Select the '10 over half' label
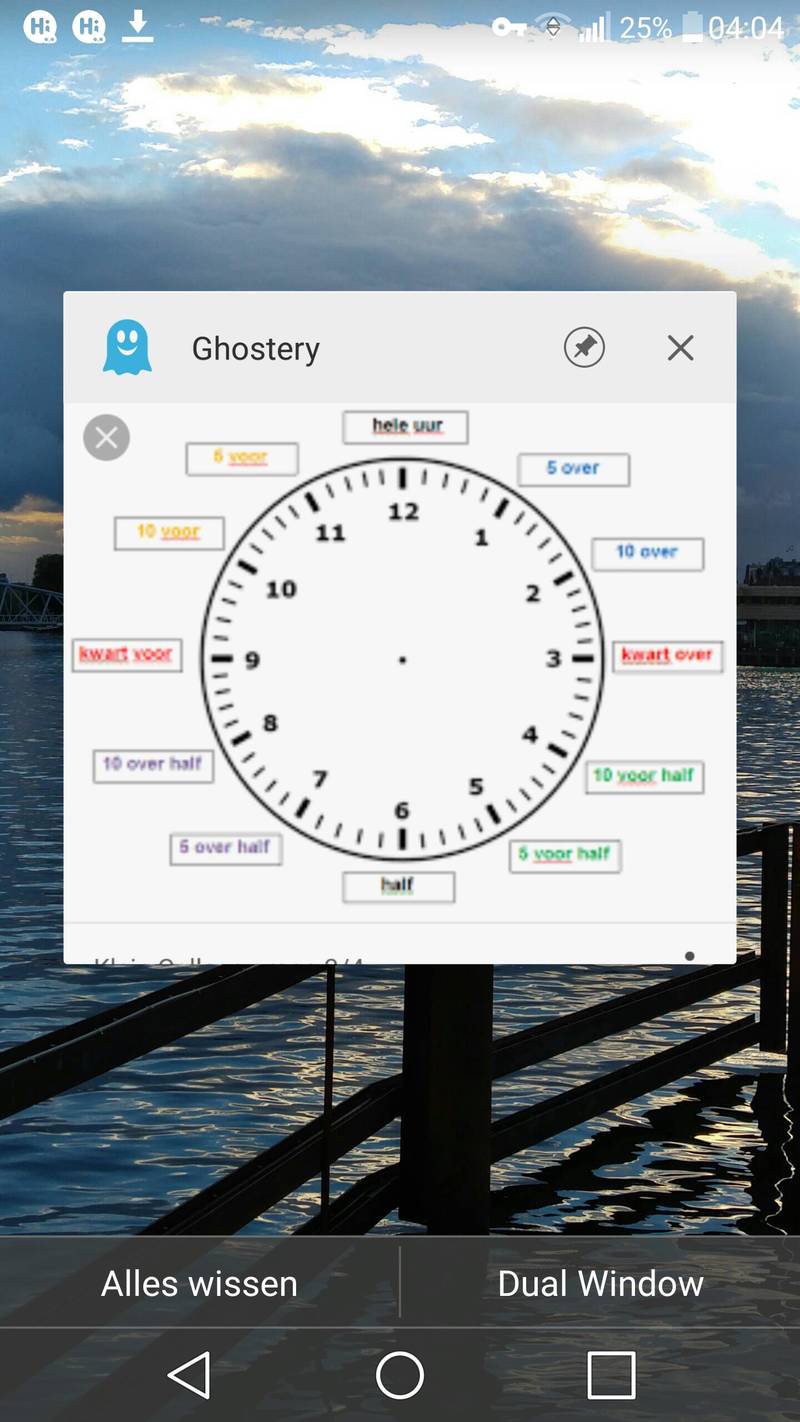The width and height of the screenshot is (800, 1422). (152, 766)
